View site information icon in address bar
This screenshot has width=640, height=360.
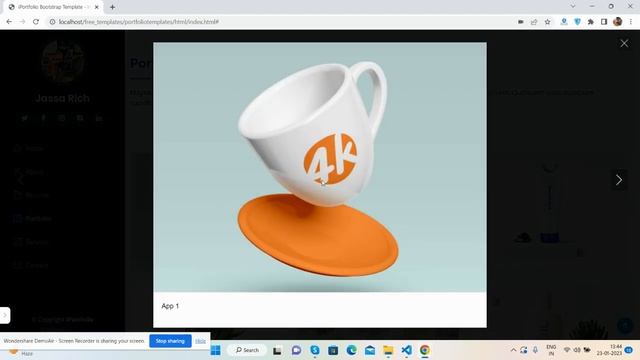click(x=52, y=22)
